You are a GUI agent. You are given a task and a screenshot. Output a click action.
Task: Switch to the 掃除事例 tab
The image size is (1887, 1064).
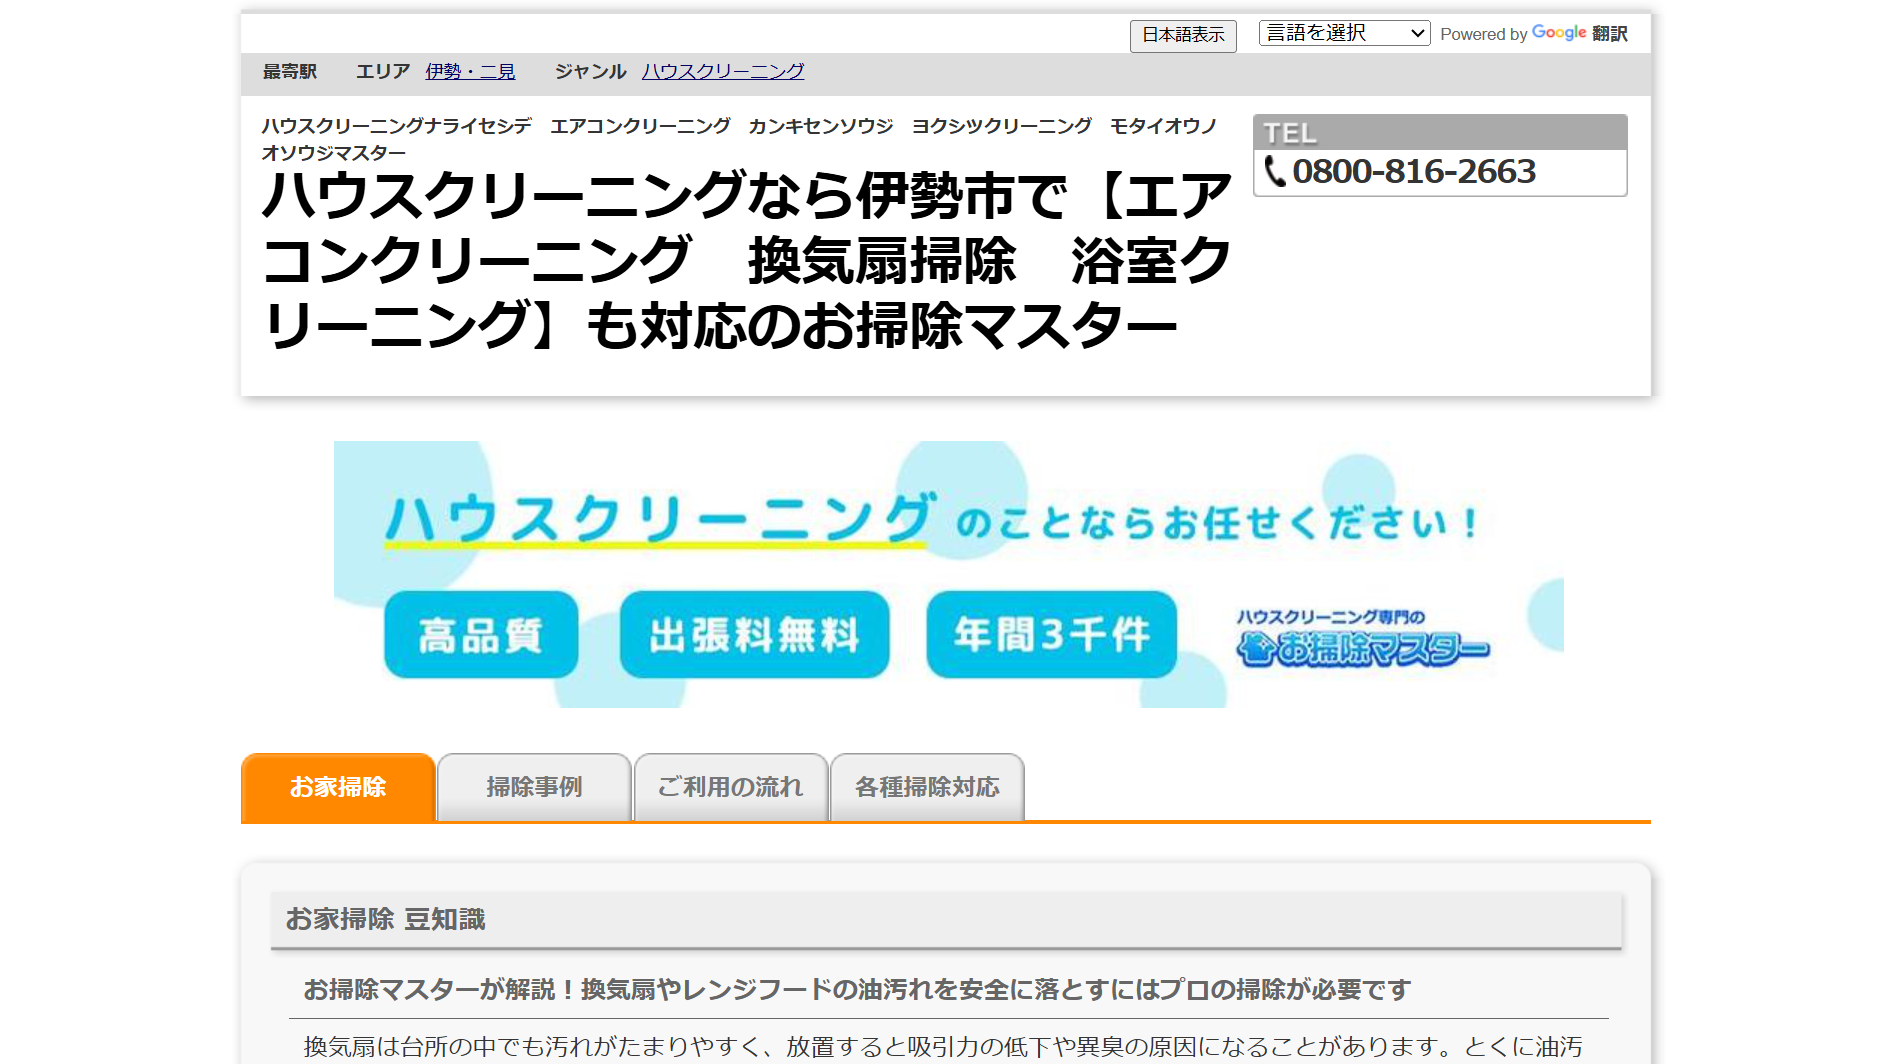click(534, 787)
